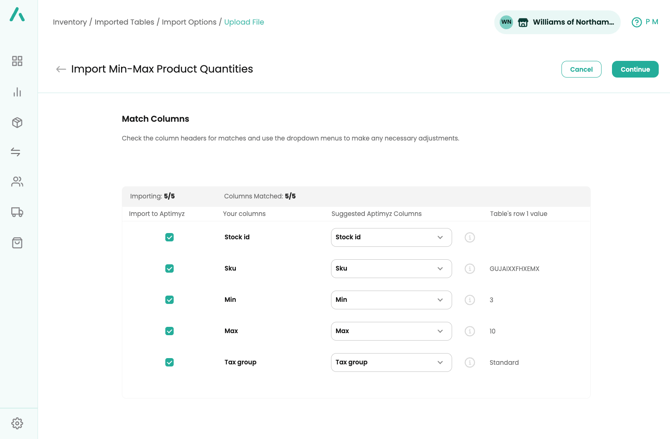Open the transfers arrows icon in sidebar
The height and width of the screenshot is (439, 670).
[x=17, y=152]
